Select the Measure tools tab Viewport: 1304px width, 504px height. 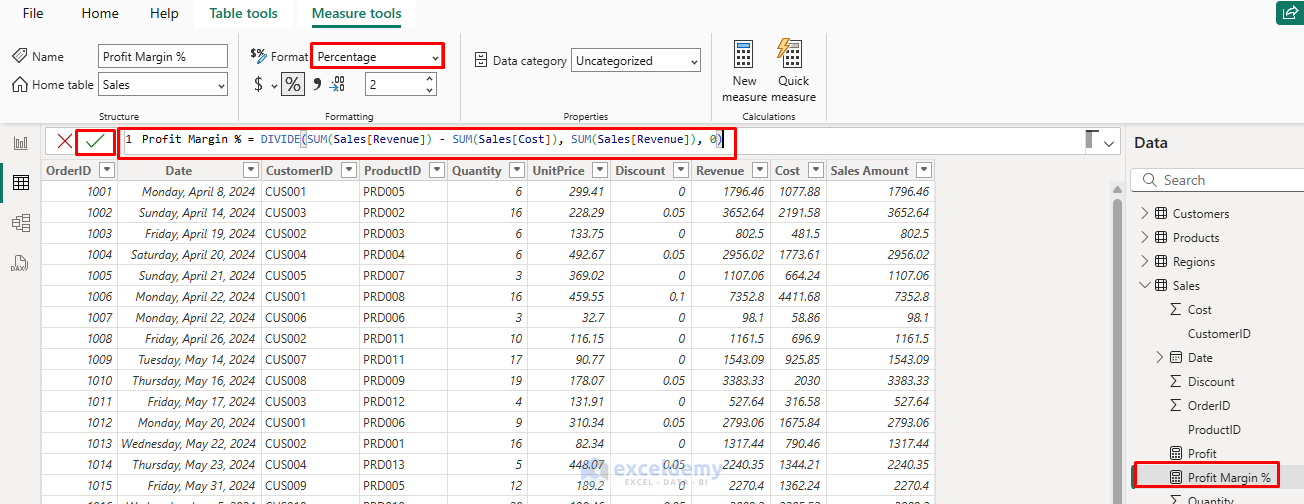click(x=356, y=14)
